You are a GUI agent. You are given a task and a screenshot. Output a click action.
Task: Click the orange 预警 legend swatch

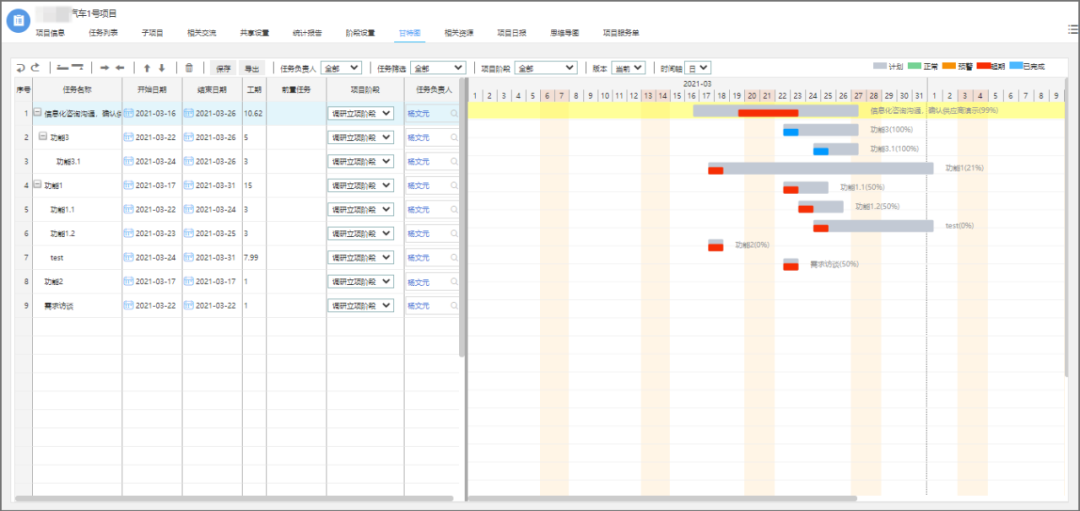pyautogui.click(x=949, y=66)
